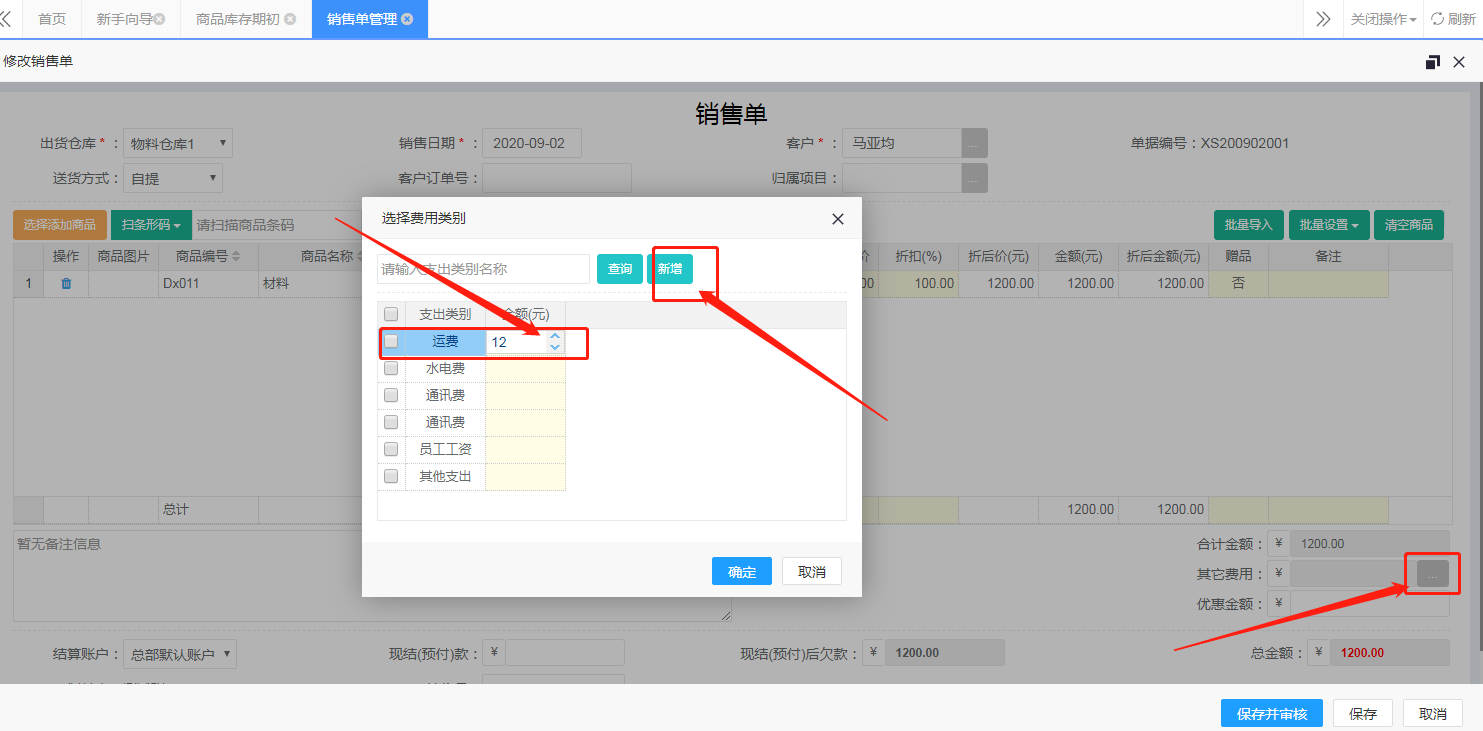Select the 销售单管理 tab
The width and height of the screenshot is (1483, 731).
click(370, 19)
